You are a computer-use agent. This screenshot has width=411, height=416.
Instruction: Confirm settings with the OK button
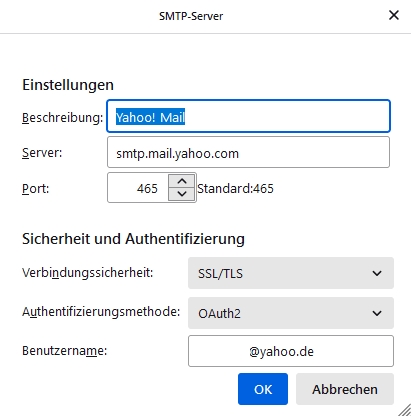tap(263, 389)
